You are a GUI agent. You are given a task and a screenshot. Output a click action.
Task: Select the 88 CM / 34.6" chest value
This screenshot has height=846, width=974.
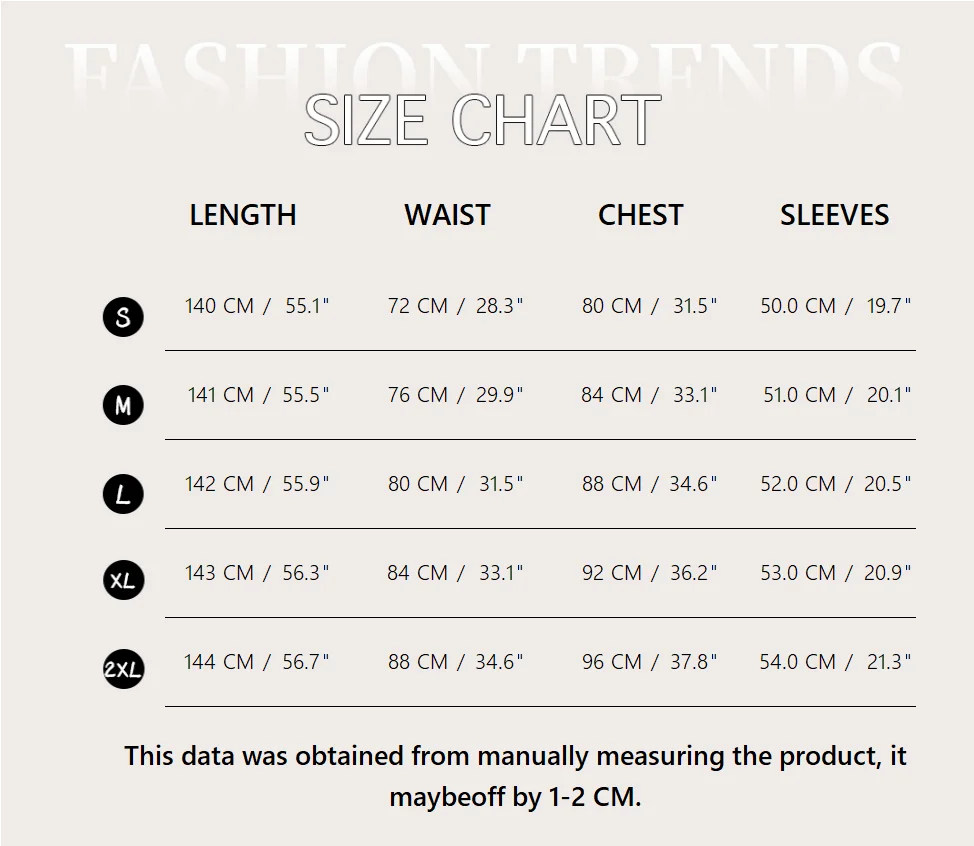pos(650,484)
